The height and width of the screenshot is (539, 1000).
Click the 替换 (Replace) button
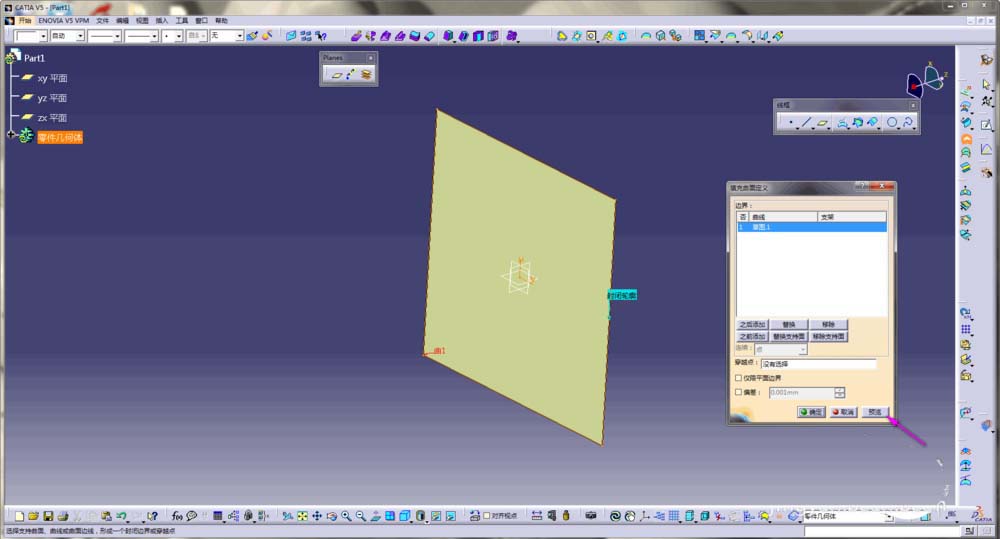pyautogui.click(x=789, y=325)
